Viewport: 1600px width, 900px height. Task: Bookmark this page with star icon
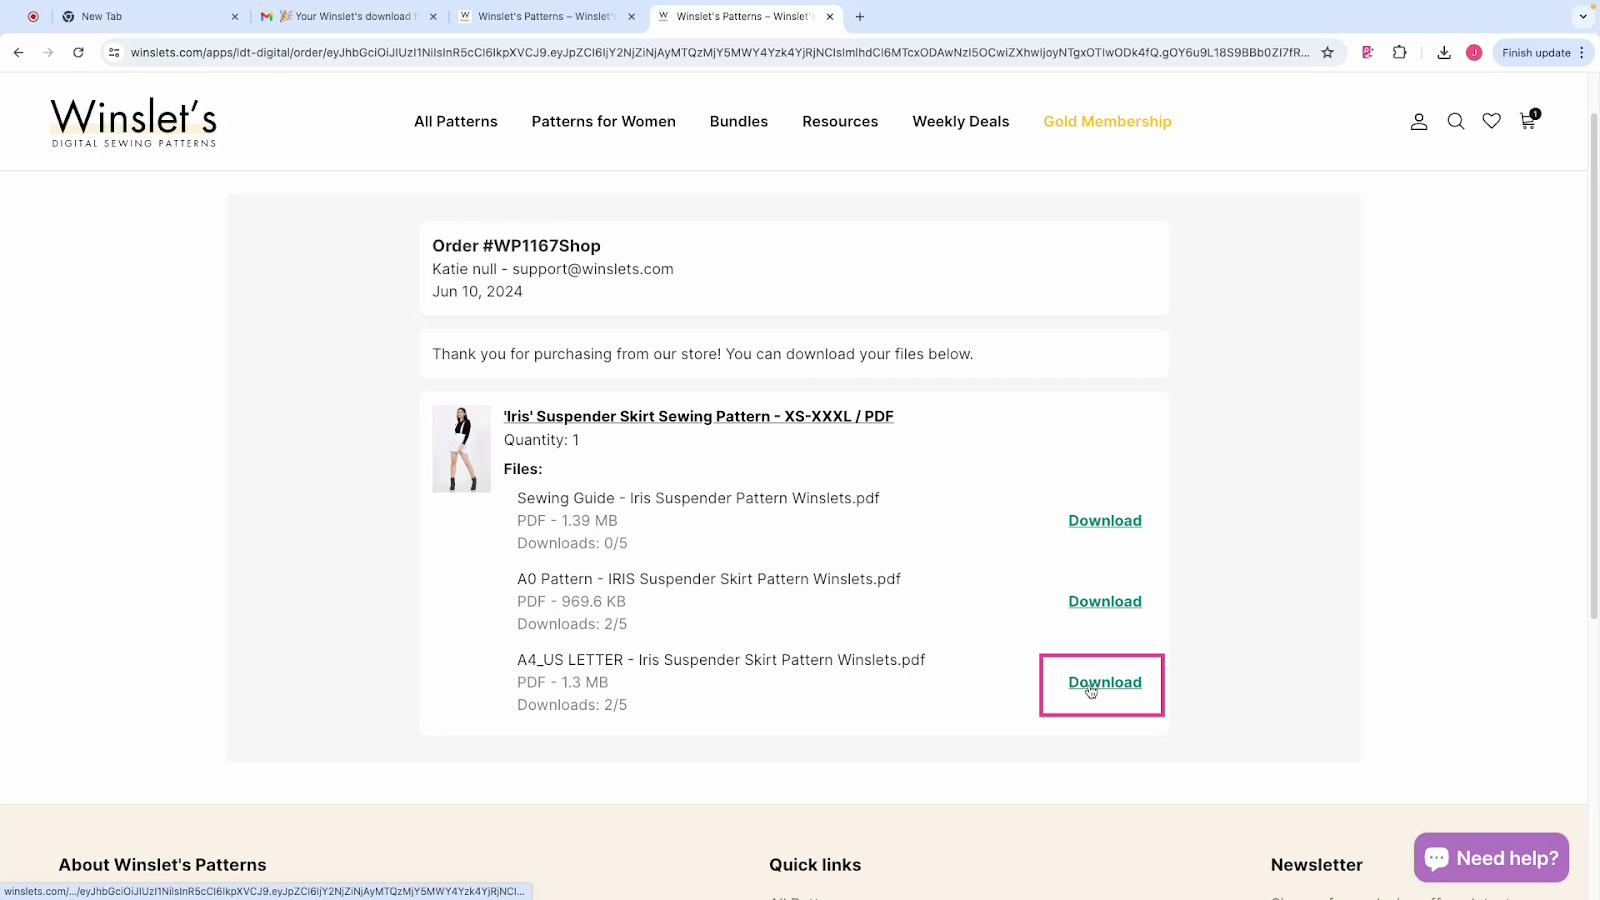tap(1328, 53)
